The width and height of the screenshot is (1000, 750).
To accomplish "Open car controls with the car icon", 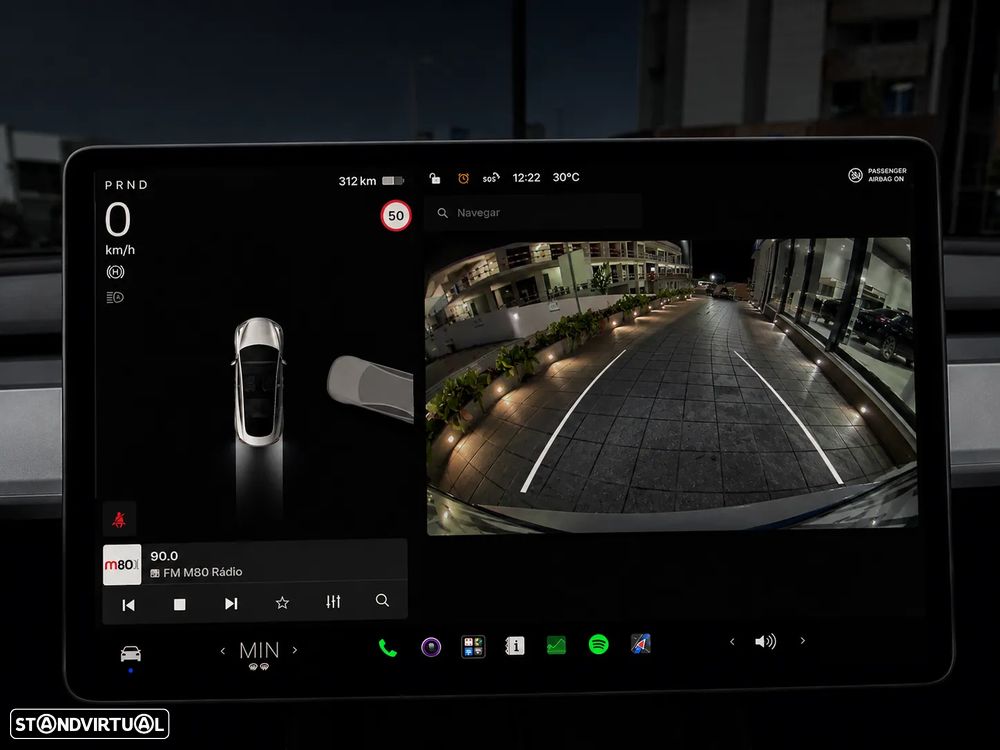I will pos(131,654).
